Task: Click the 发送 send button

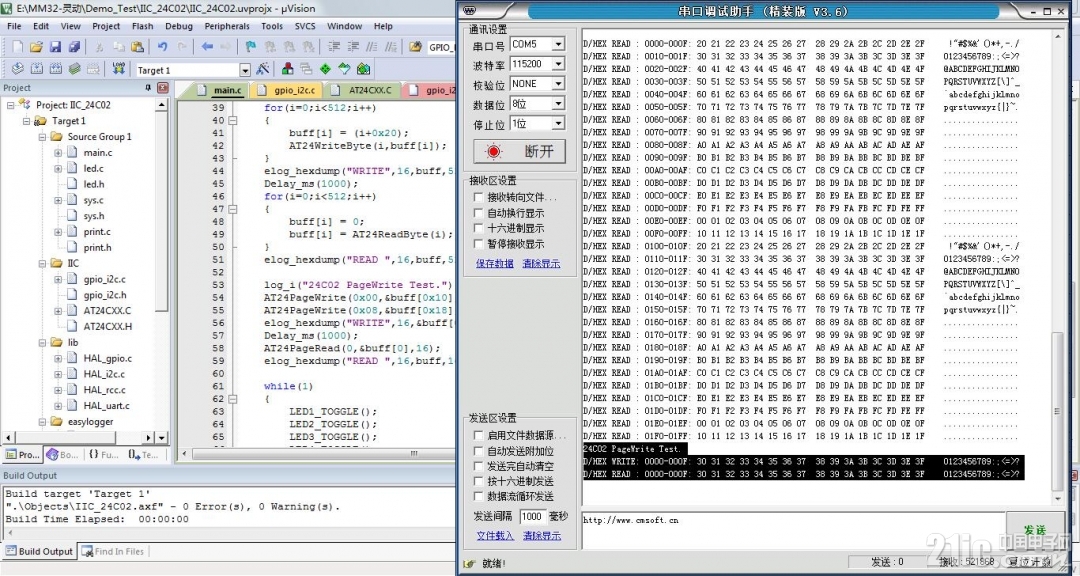Action: [1035, 530]
